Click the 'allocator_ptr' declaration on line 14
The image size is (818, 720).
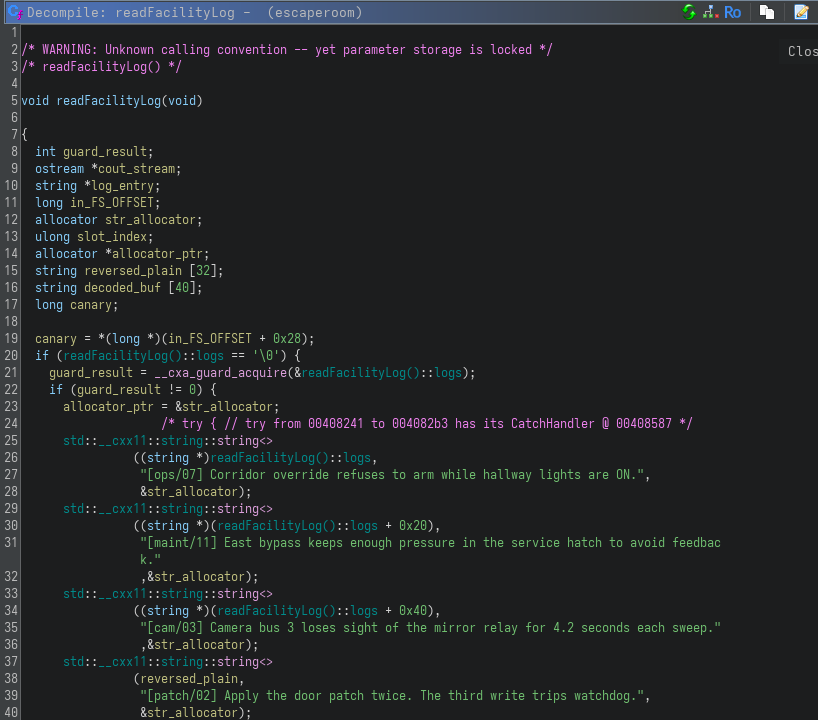158,254
